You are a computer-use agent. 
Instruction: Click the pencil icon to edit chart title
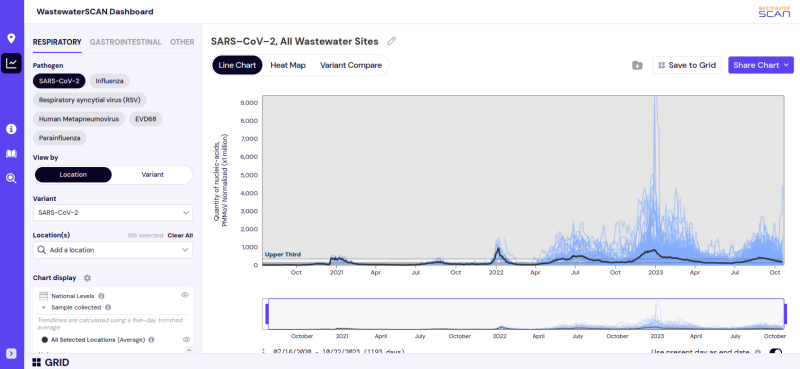(391, 41)
